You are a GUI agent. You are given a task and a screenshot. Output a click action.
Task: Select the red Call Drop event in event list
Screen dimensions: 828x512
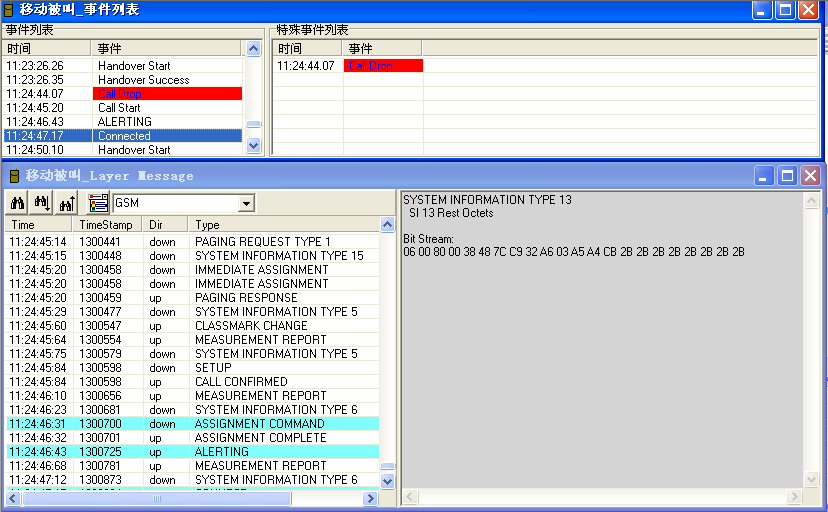click(x=123, y=94)
